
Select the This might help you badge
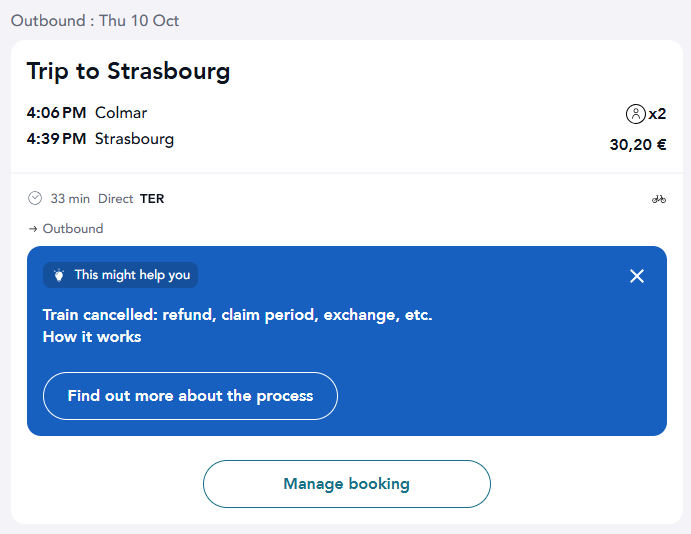coord(120,275)
